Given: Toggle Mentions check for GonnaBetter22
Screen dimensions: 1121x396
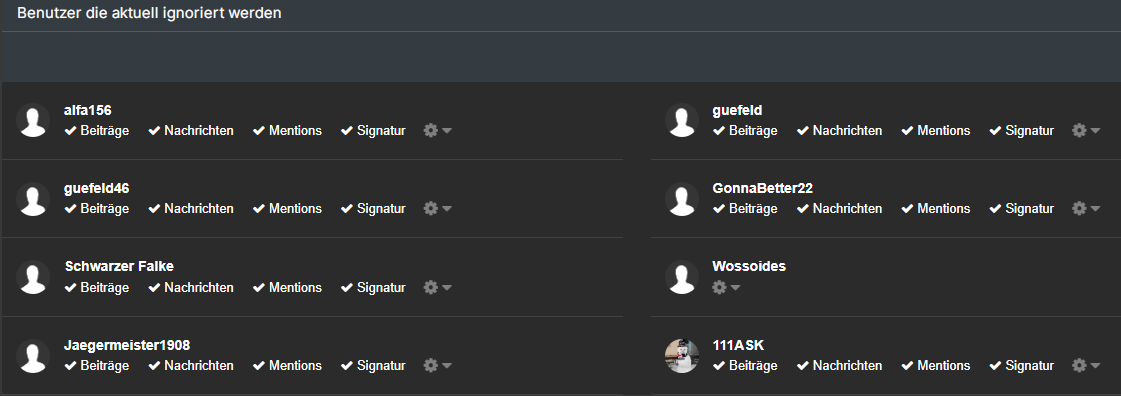Looking at the screenshot, I should 936,209.
